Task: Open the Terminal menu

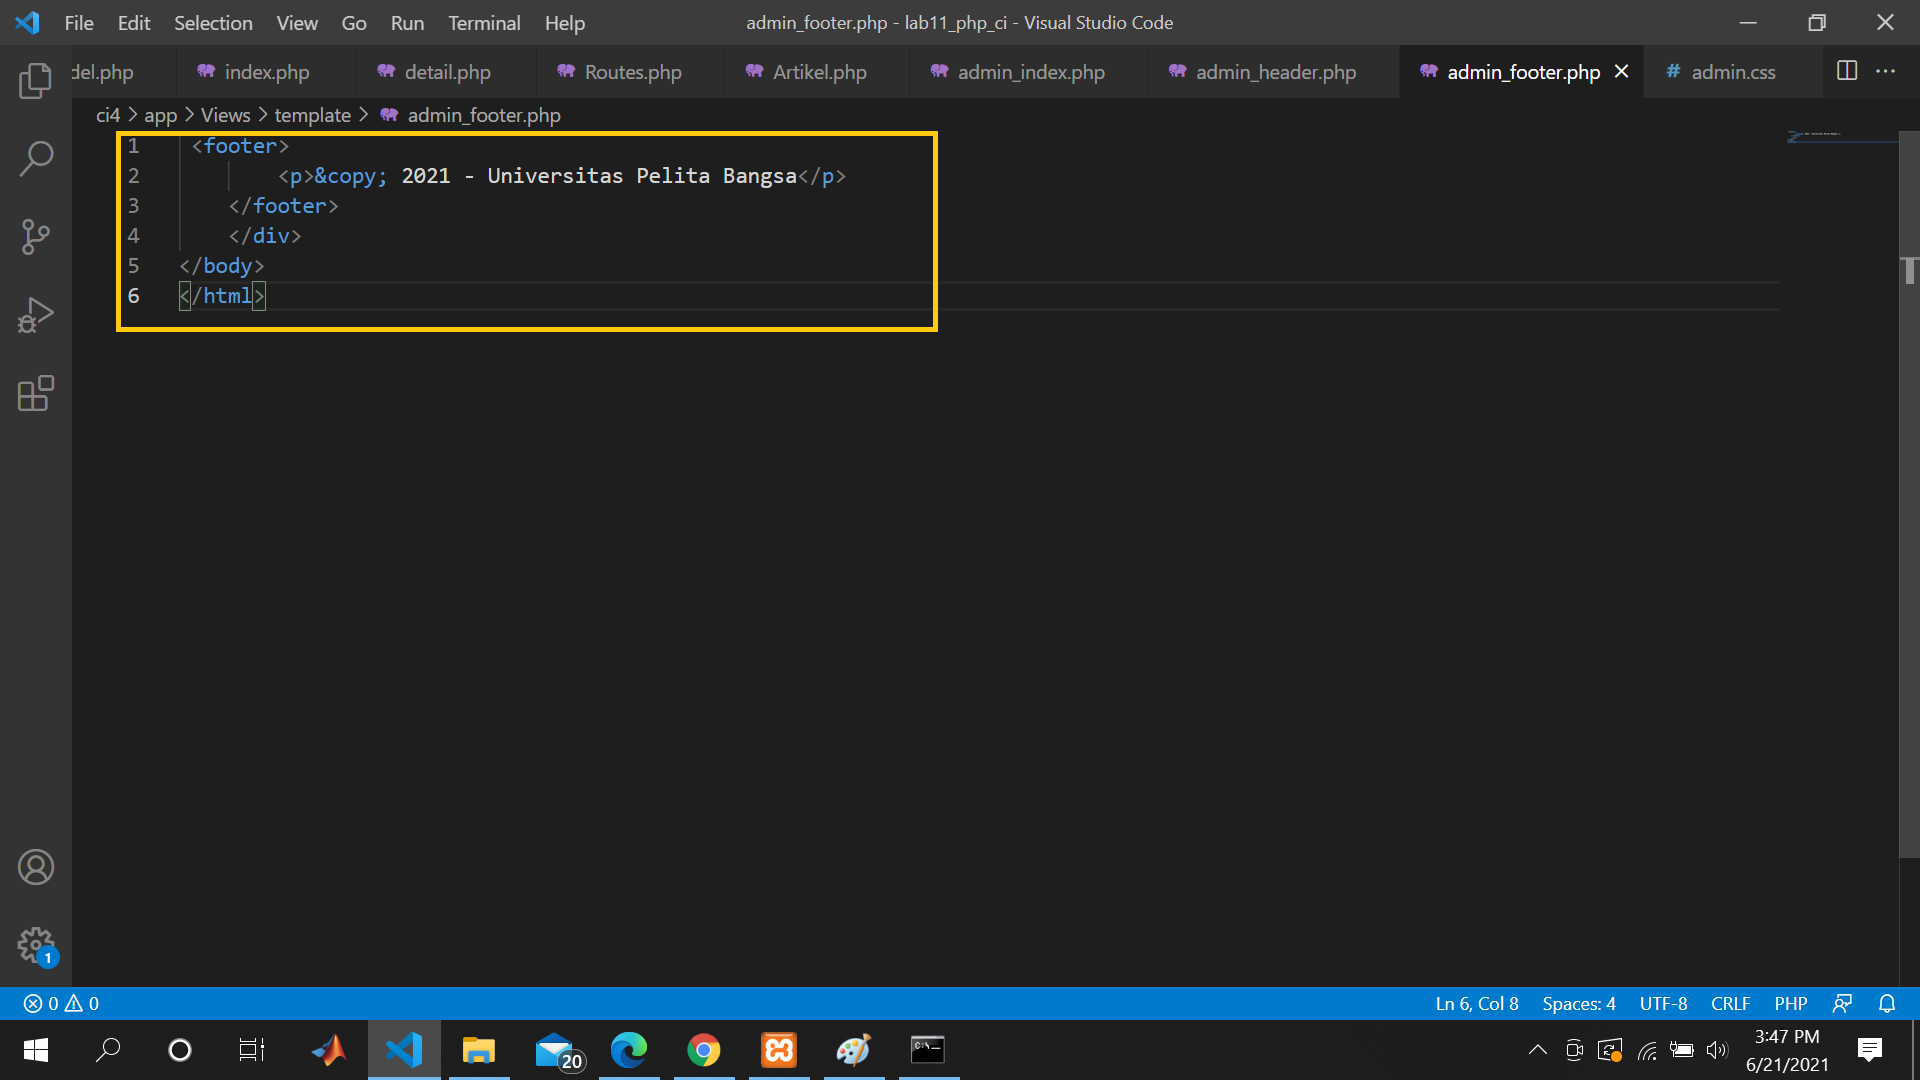Action: 484,22
